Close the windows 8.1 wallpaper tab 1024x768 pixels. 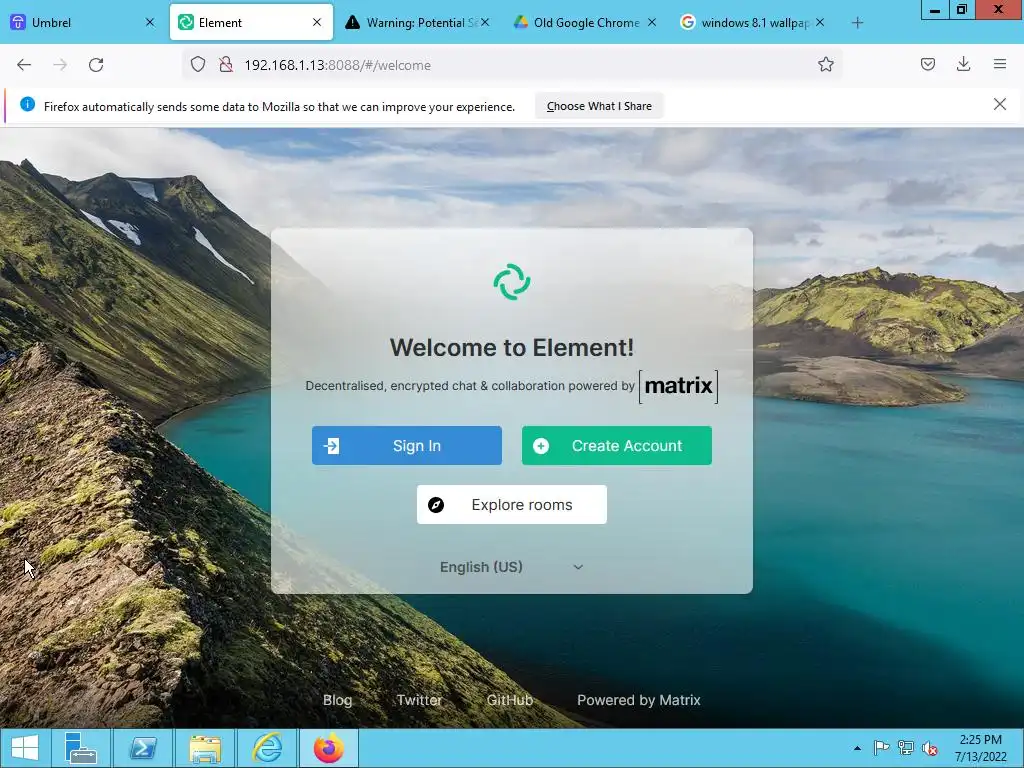pos(820,22)
